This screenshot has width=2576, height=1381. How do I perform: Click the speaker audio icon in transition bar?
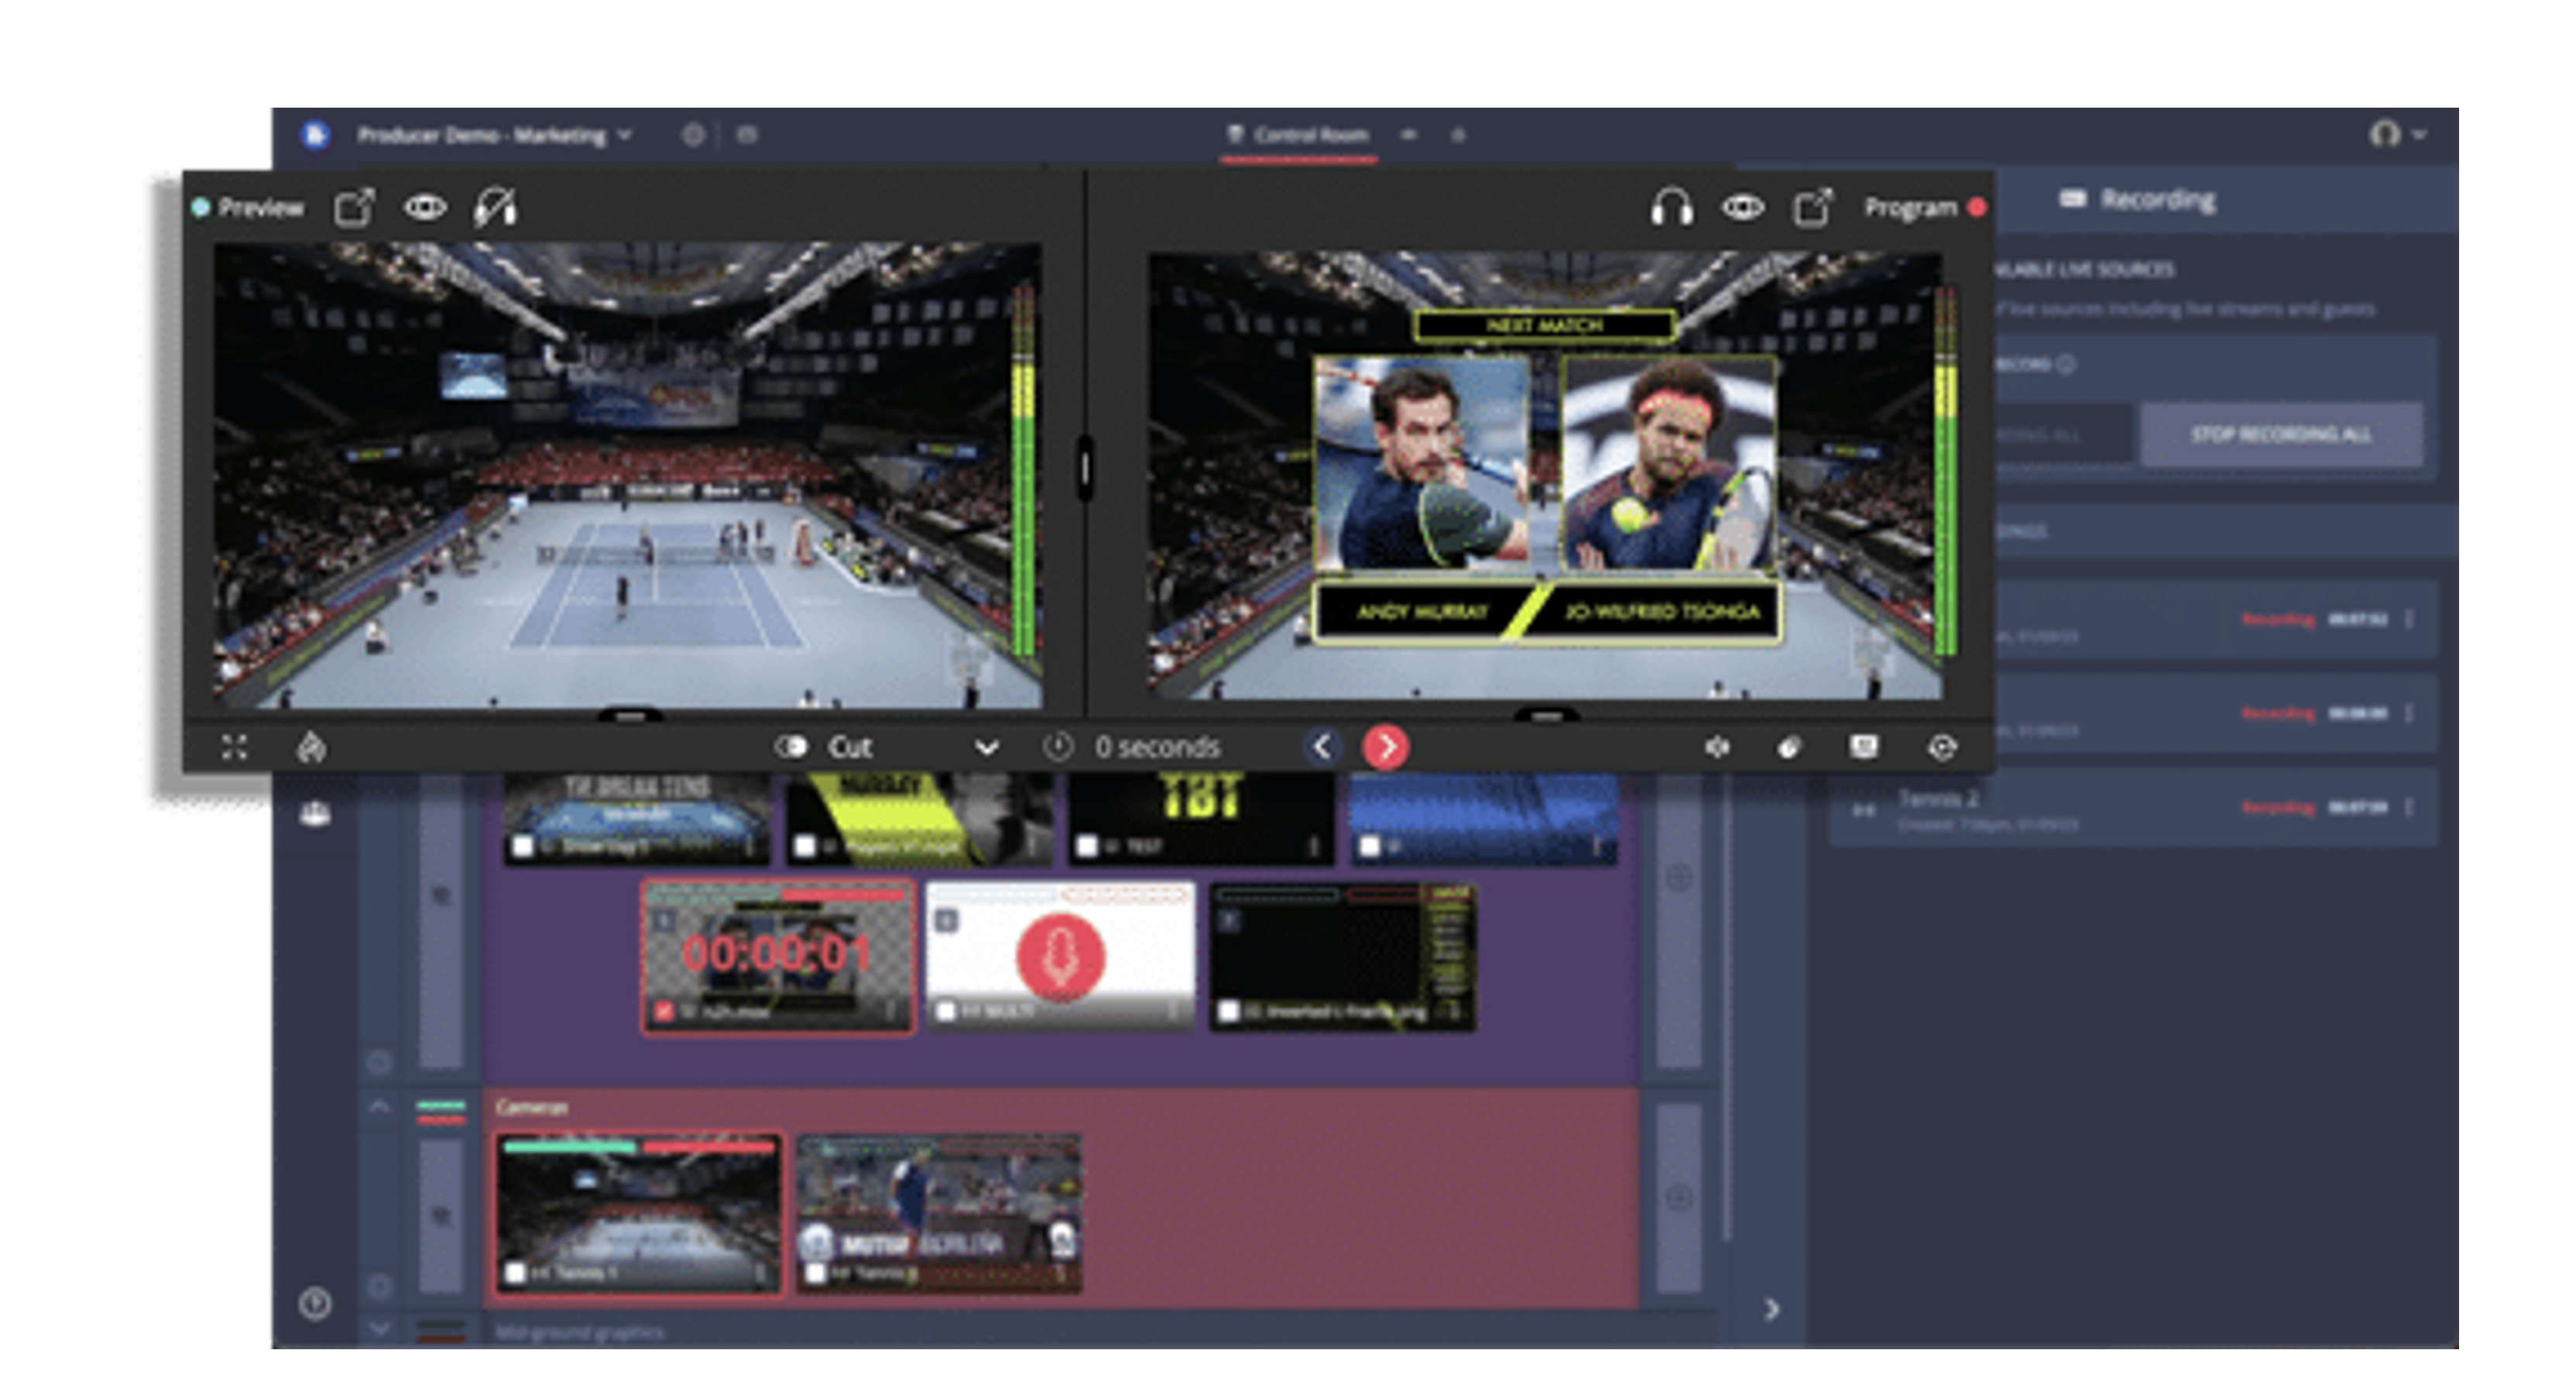(x=1717, y=747)
